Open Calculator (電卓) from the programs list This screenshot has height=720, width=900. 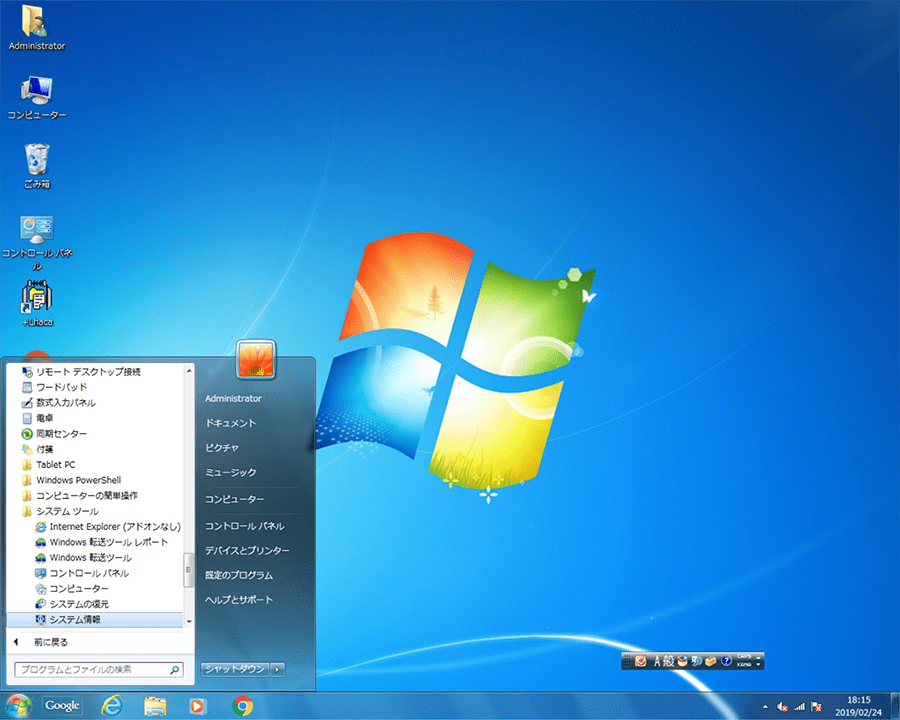coord(45,418)
